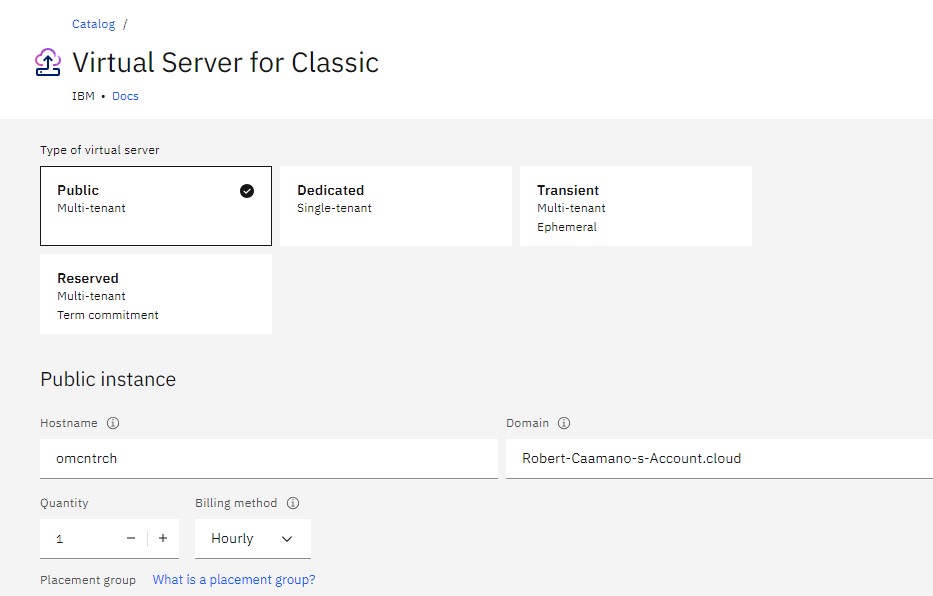
Task: Click the plus icon to increase quantity
Action: 163,538
